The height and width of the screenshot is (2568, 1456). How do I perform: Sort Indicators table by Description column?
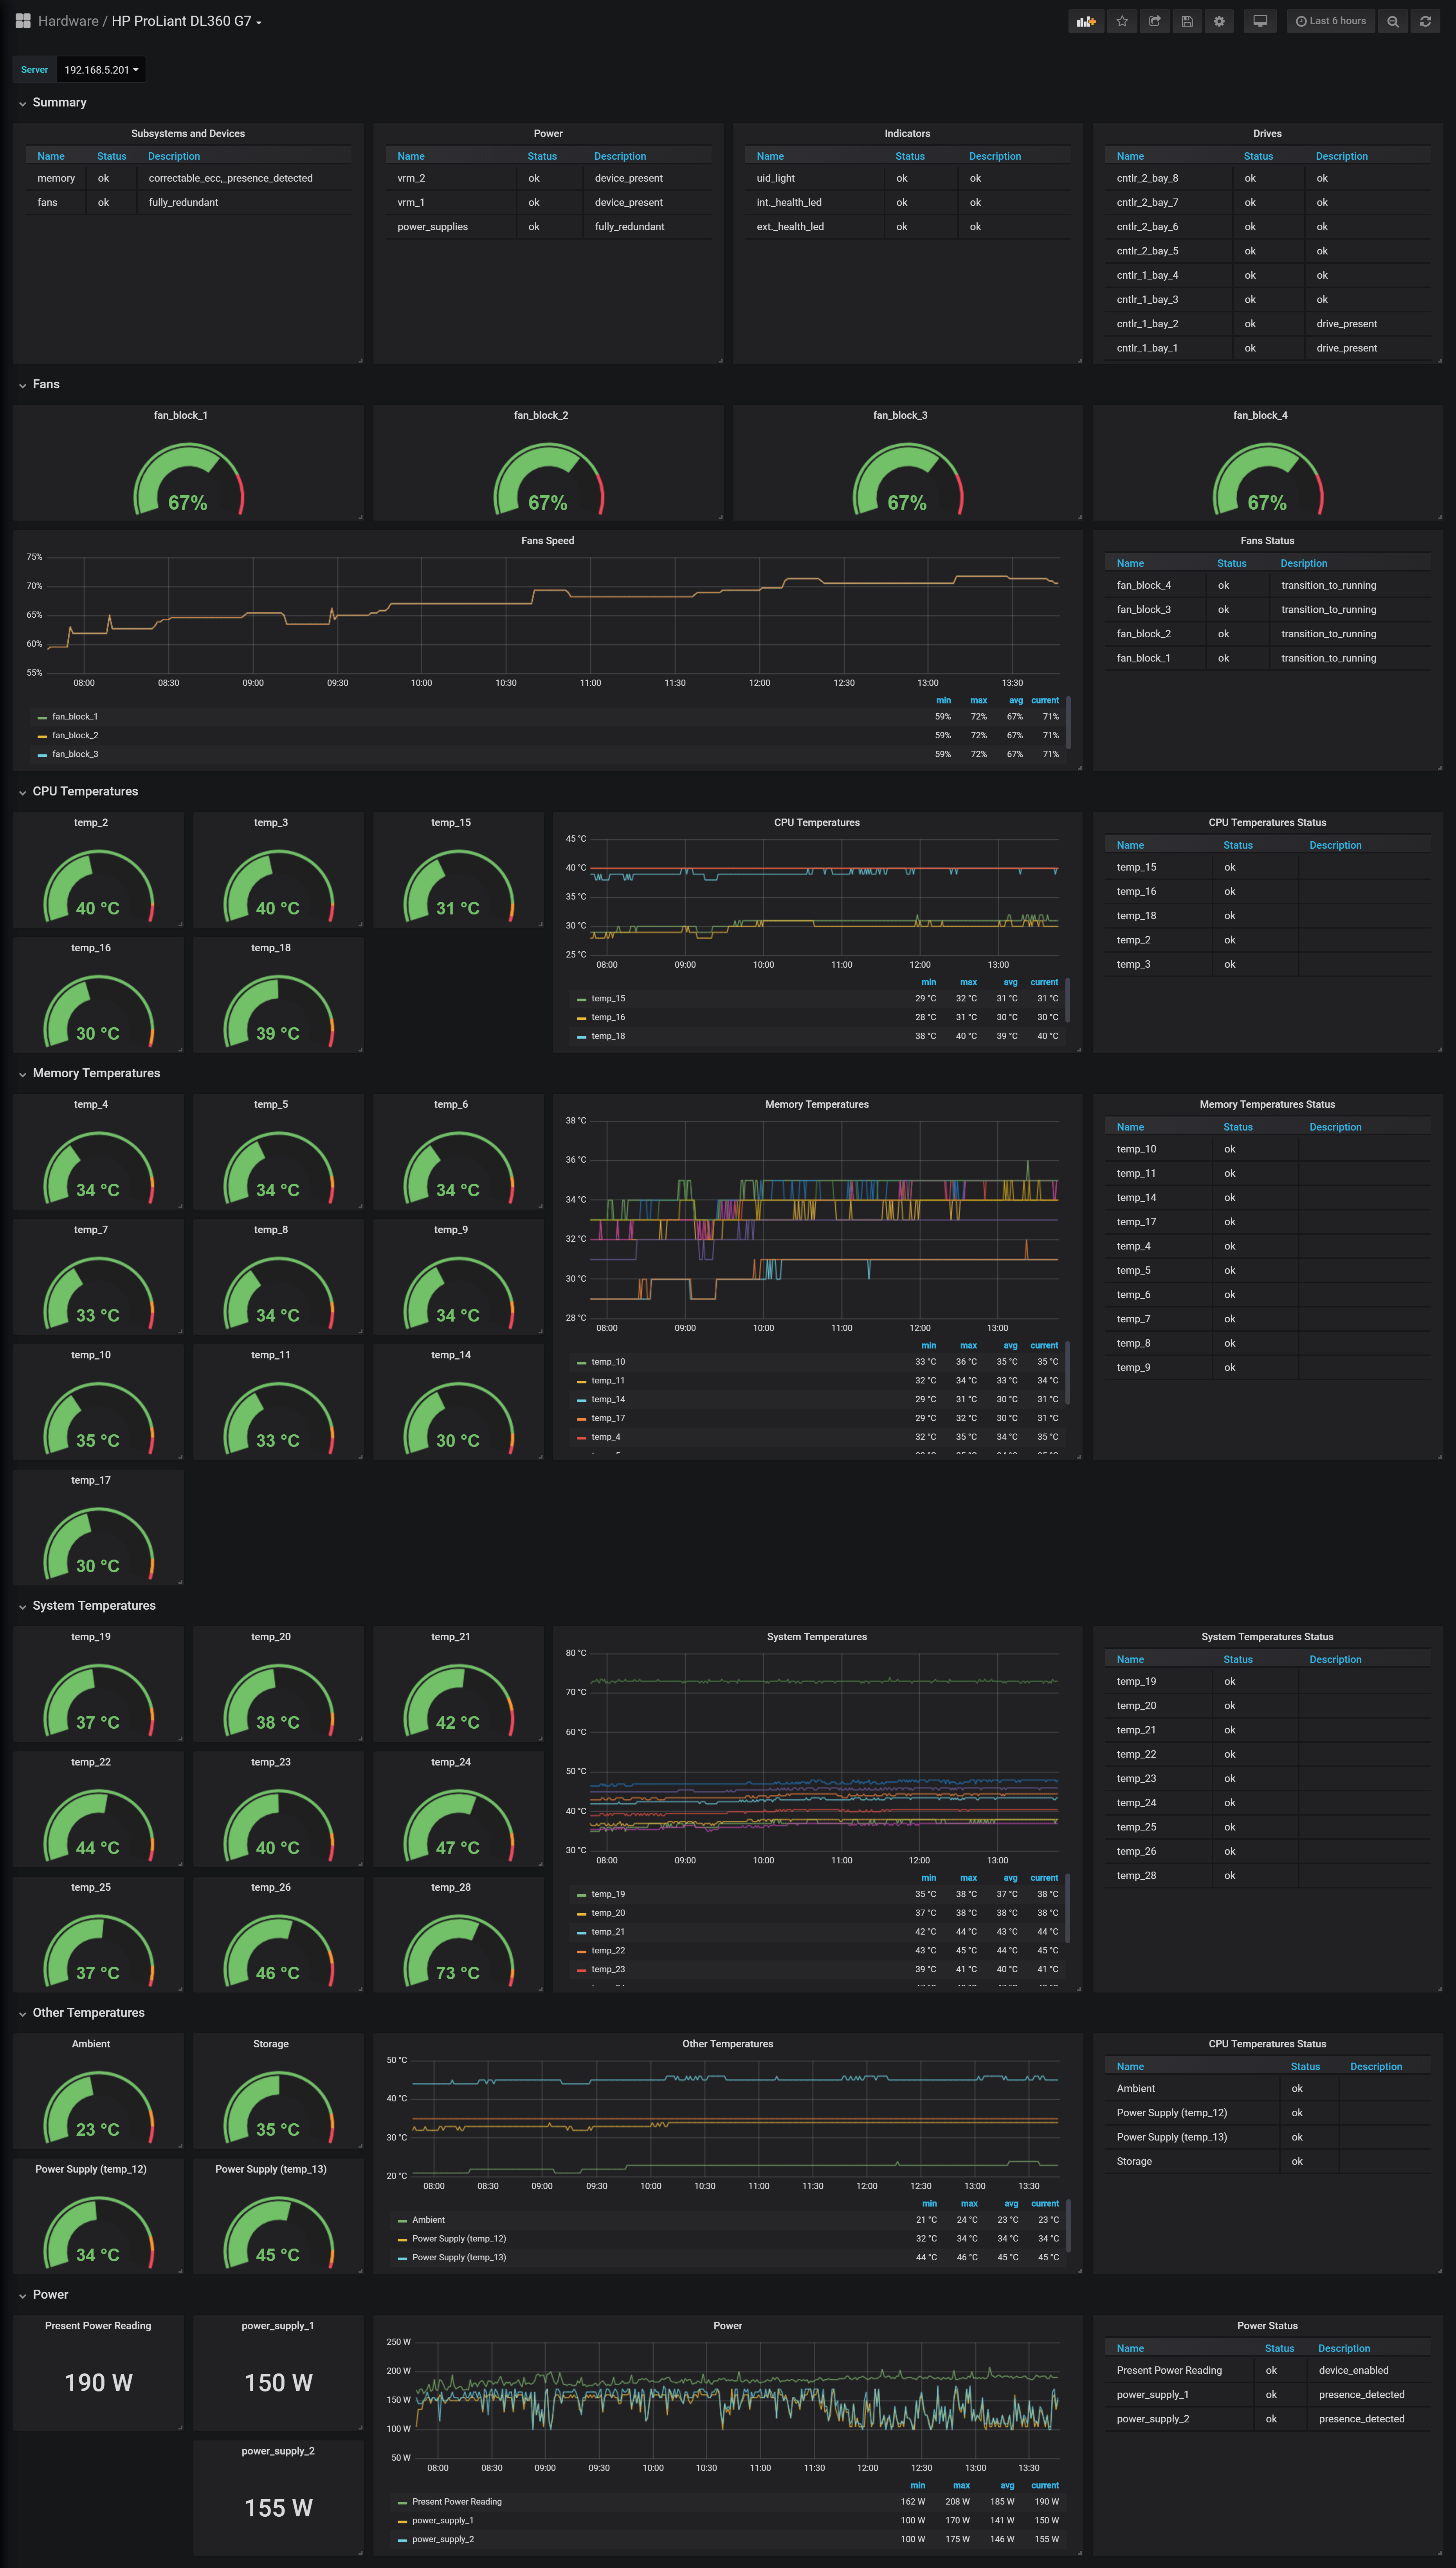pyautogui.click(x=995, y=157)
